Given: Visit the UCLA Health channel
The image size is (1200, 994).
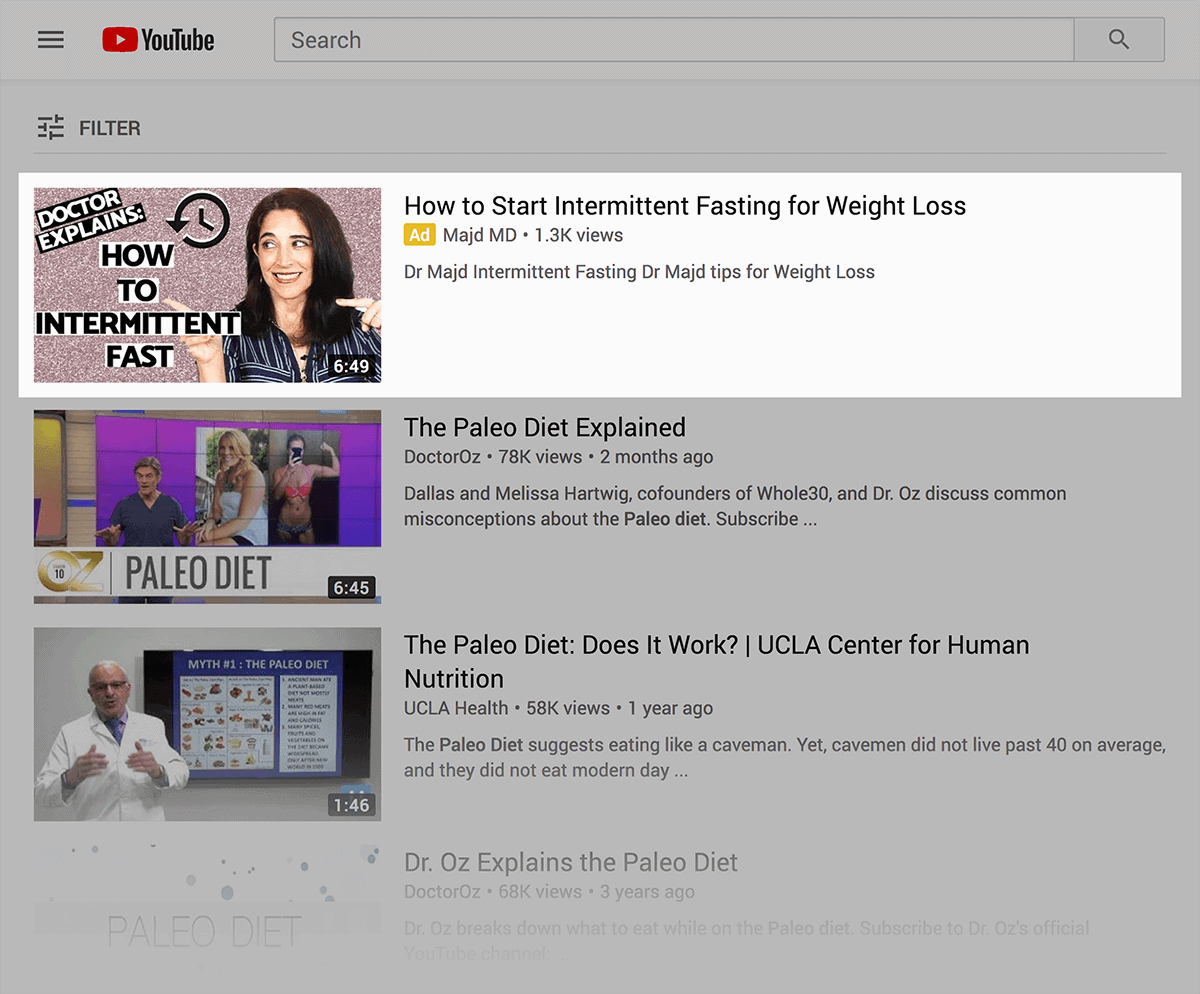Looking at the screenshot, I should tap(456, 708).
